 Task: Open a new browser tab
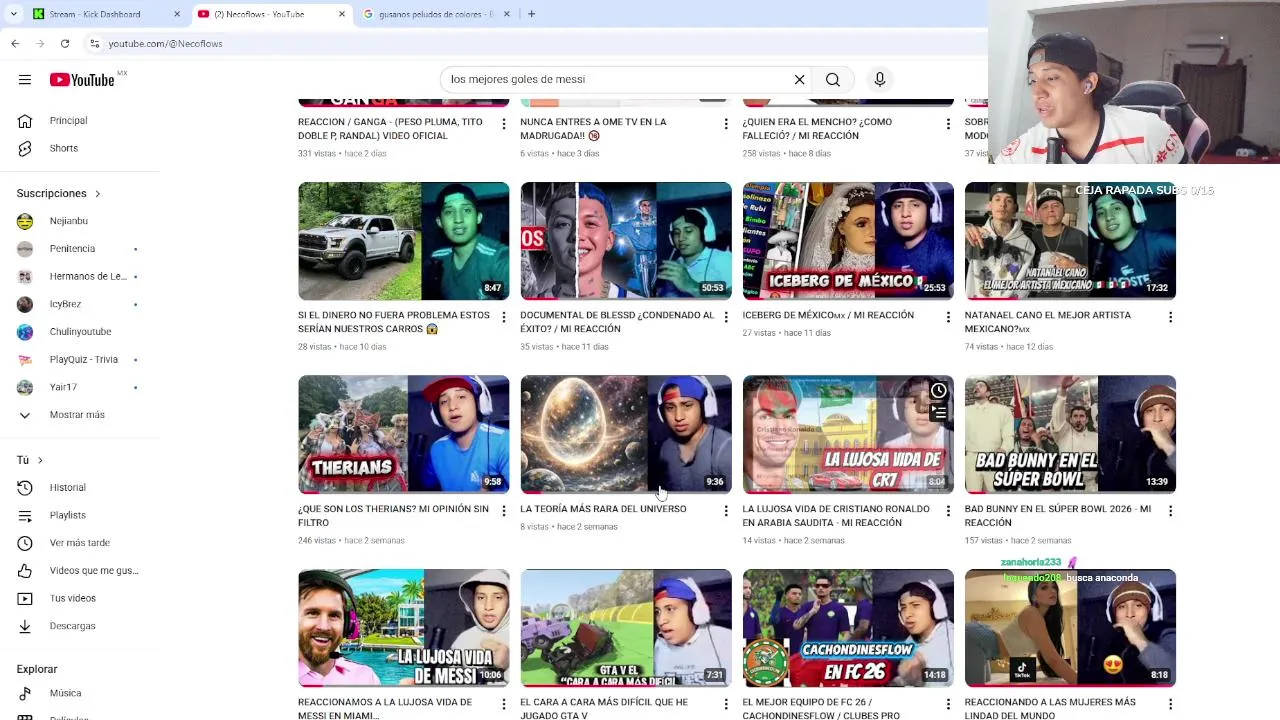(x=531, y=14)
